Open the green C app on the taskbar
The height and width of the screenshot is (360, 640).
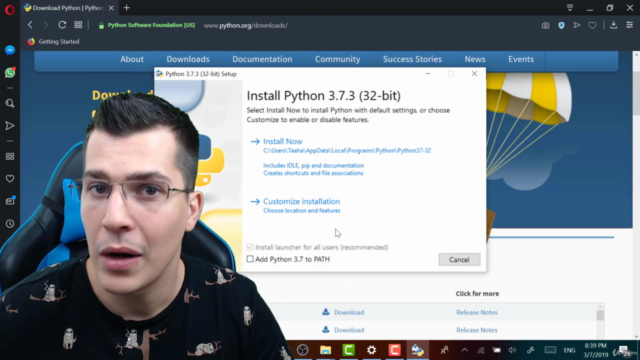click(348, 350)
